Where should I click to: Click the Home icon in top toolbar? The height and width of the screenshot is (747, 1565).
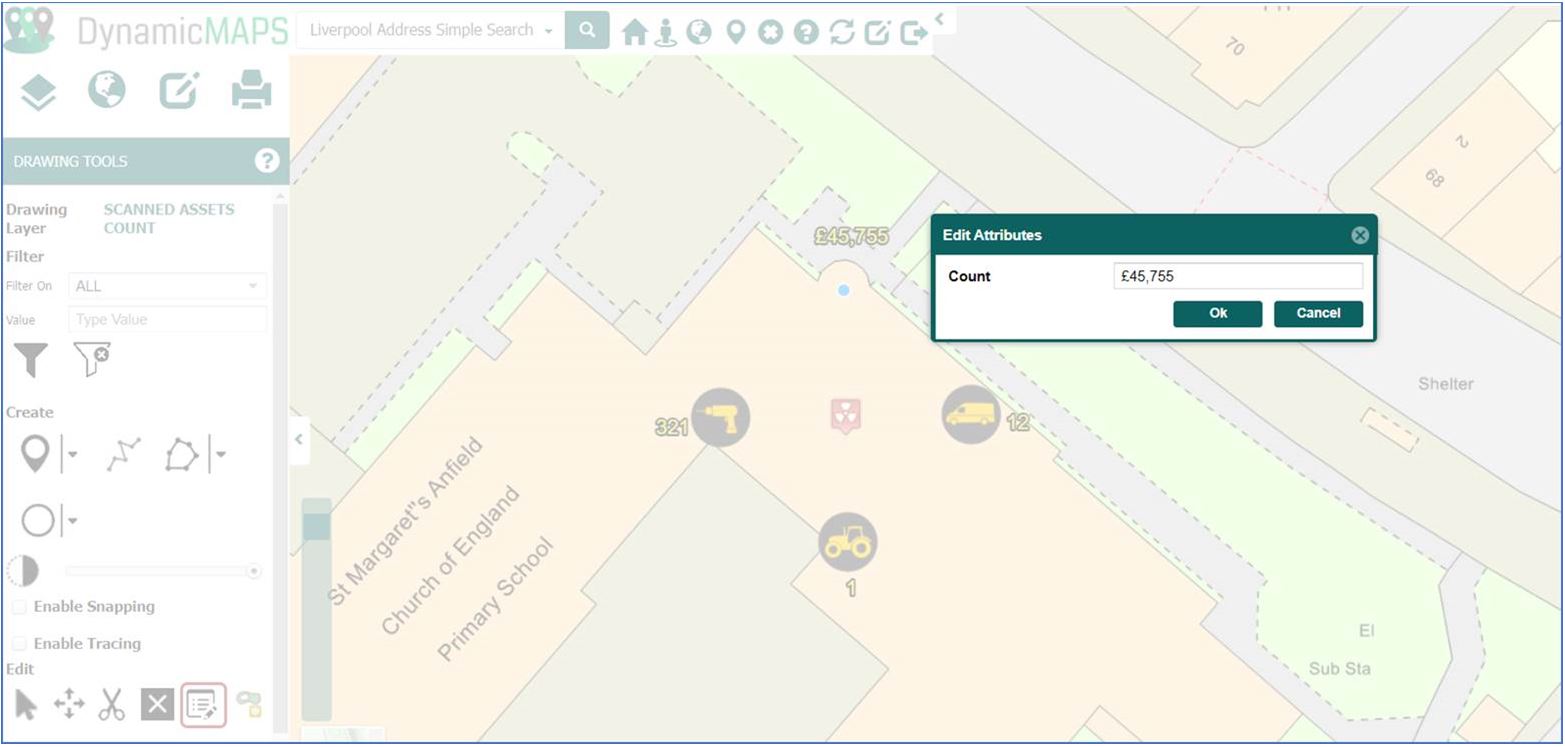[634, 32]
